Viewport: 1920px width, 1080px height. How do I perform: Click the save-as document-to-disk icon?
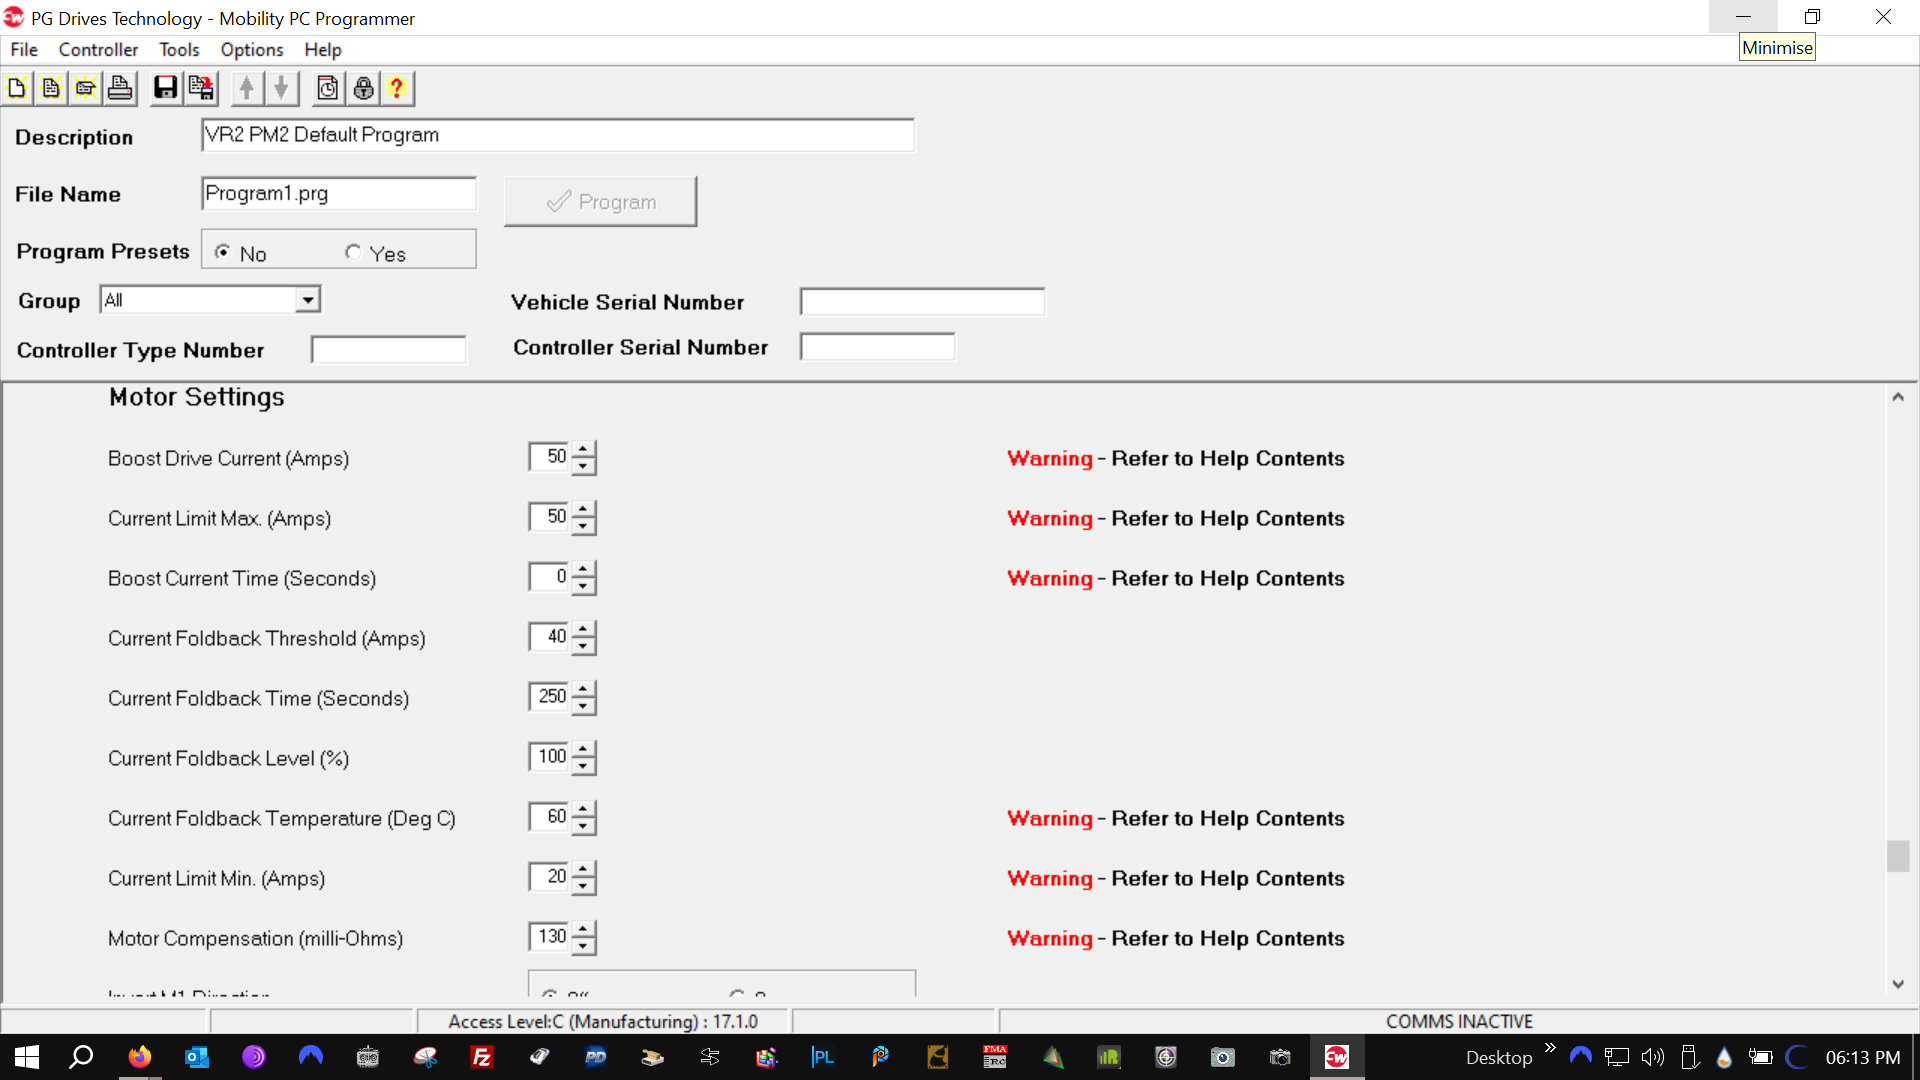click(201, 89)
